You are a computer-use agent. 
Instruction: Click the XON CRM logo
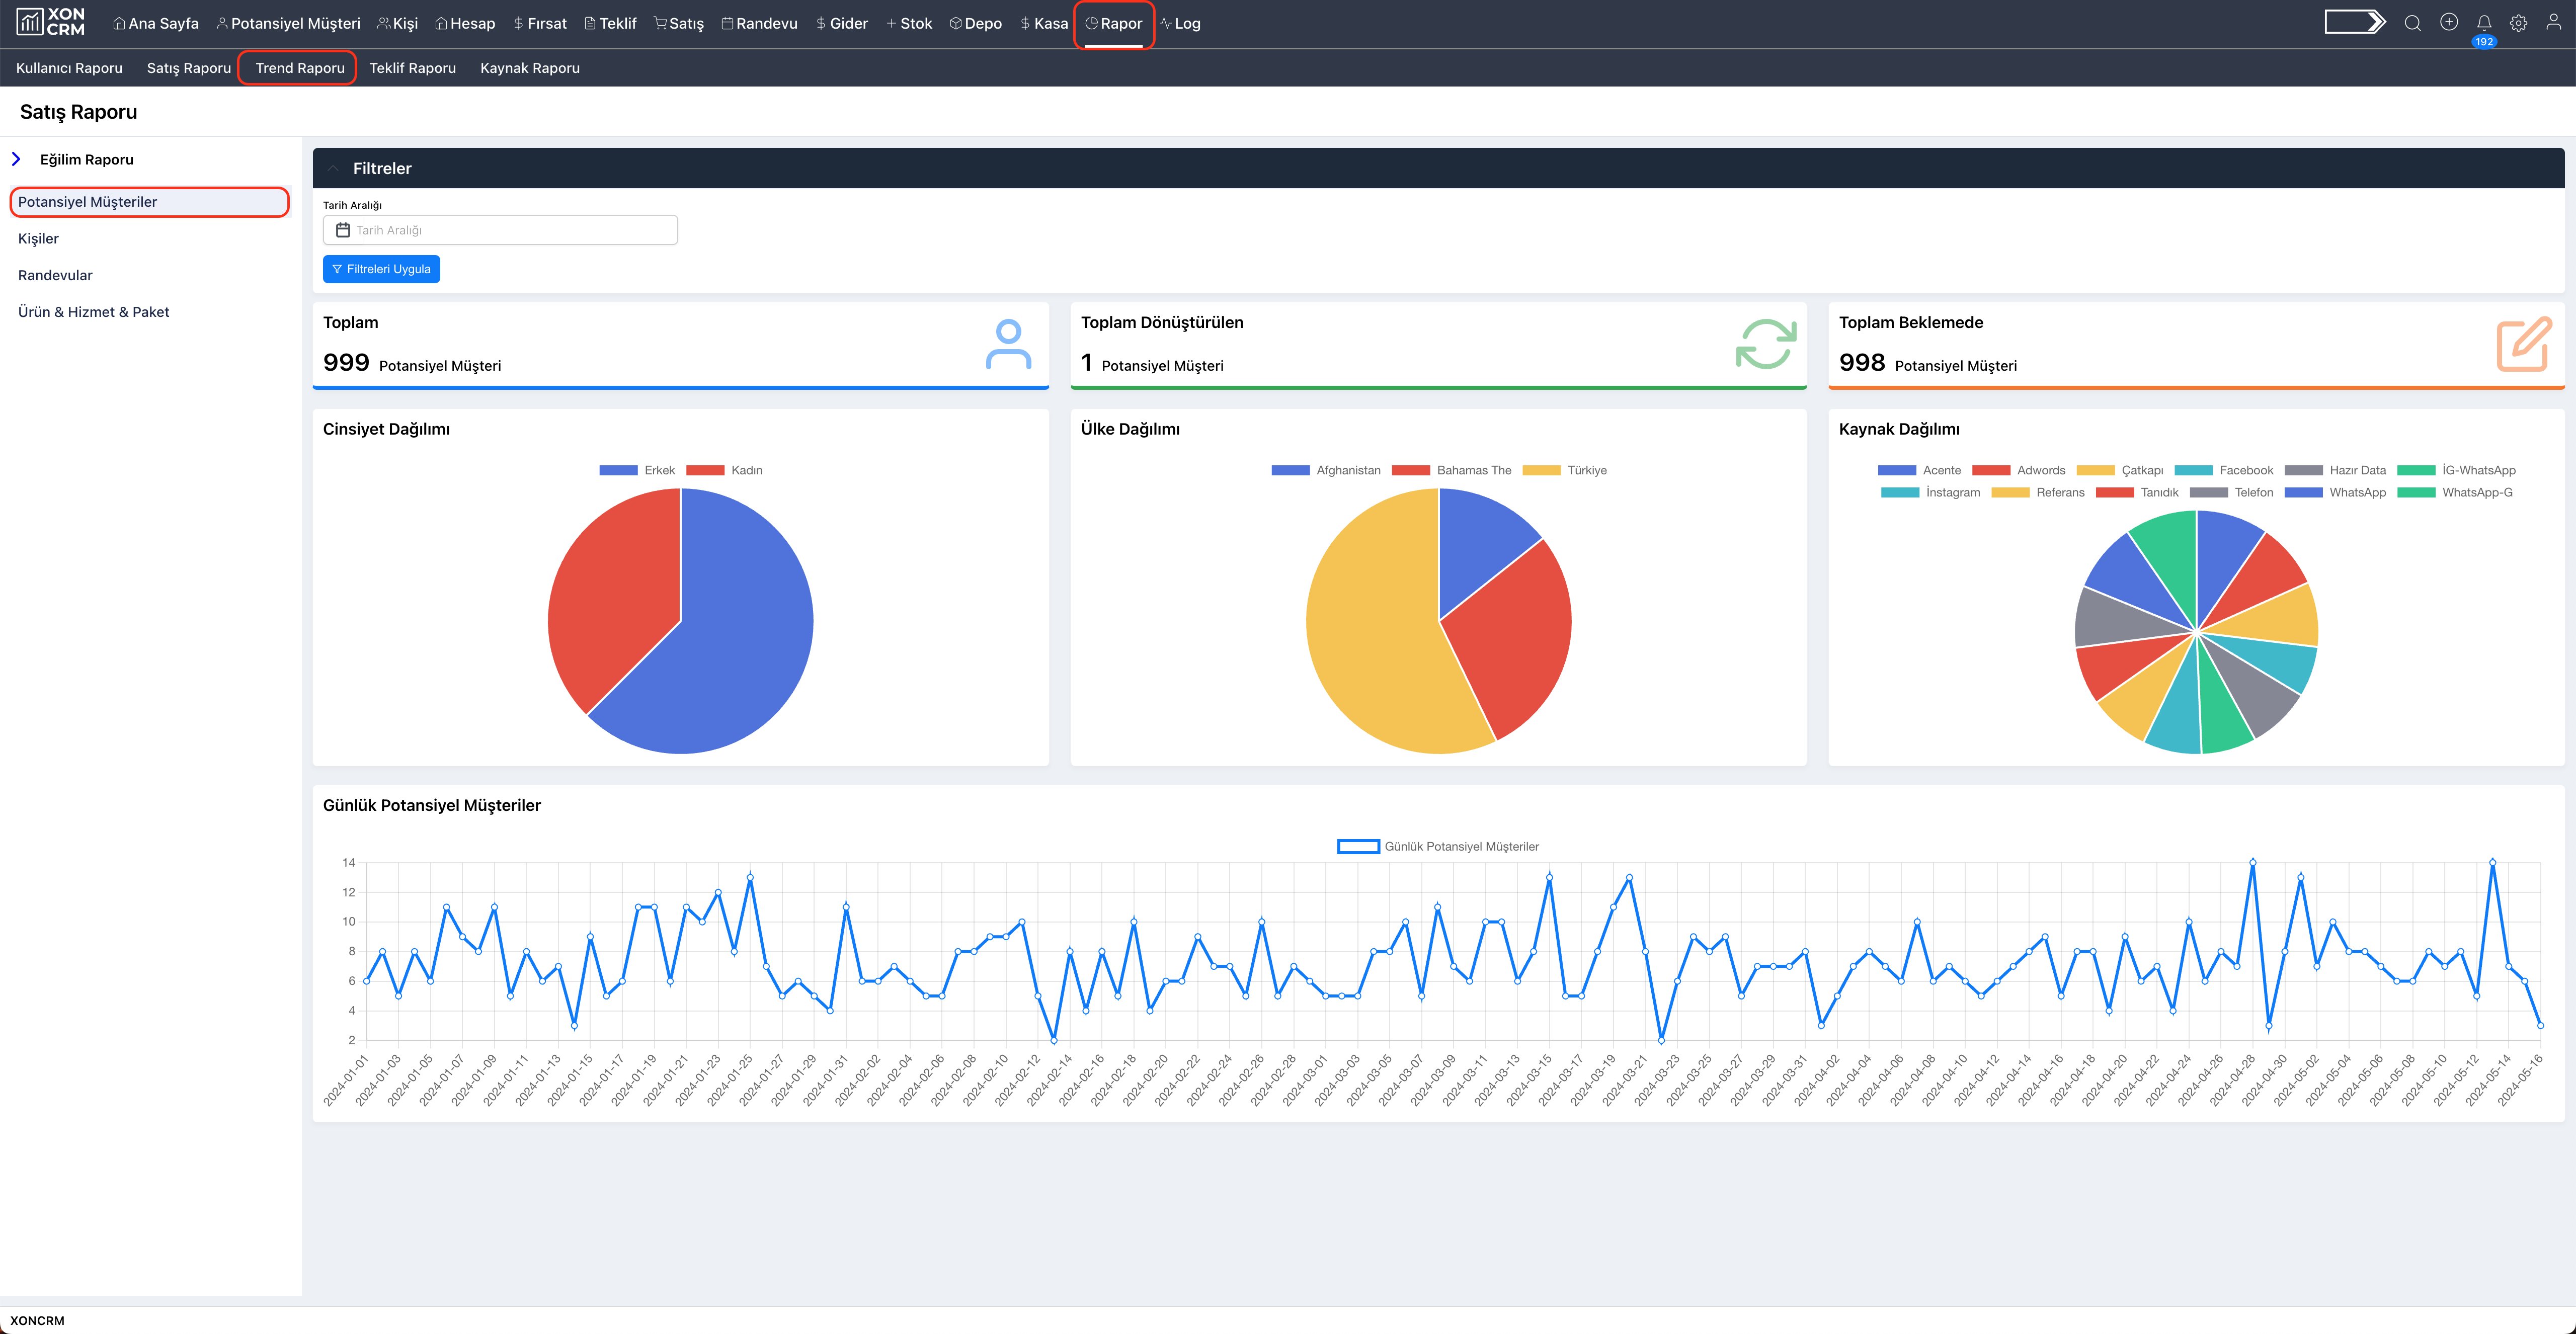(x=51, y=22)
